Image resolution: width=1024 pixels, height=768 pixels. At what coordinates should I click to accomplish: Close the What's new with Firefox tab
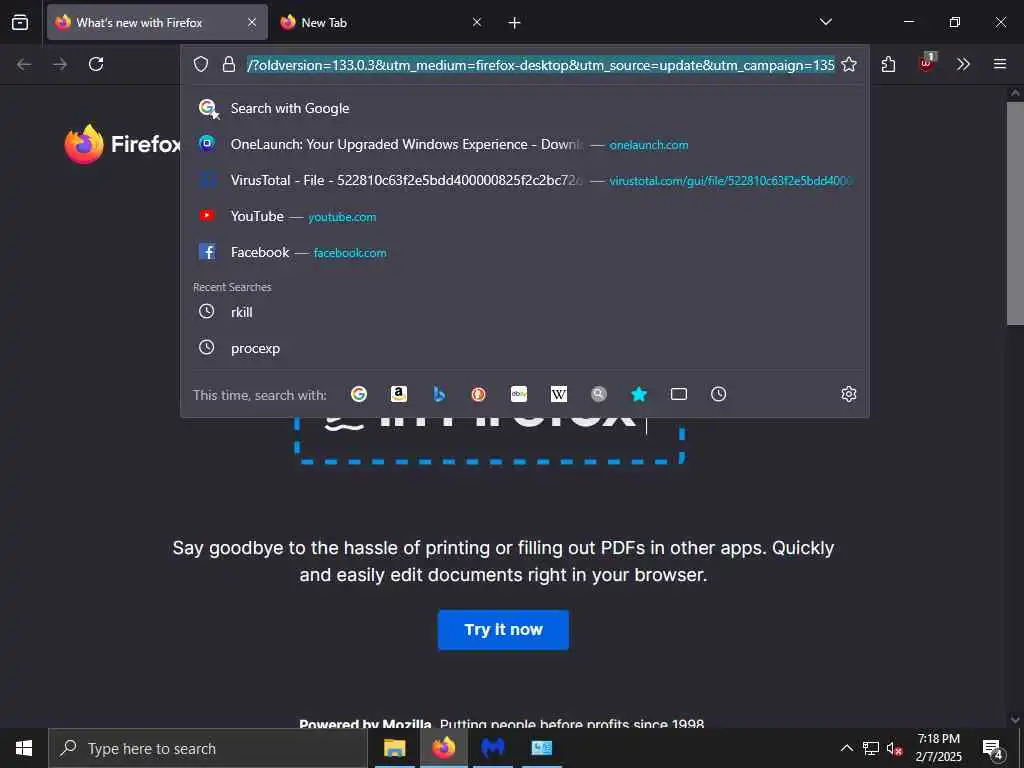tap(252, 22)
